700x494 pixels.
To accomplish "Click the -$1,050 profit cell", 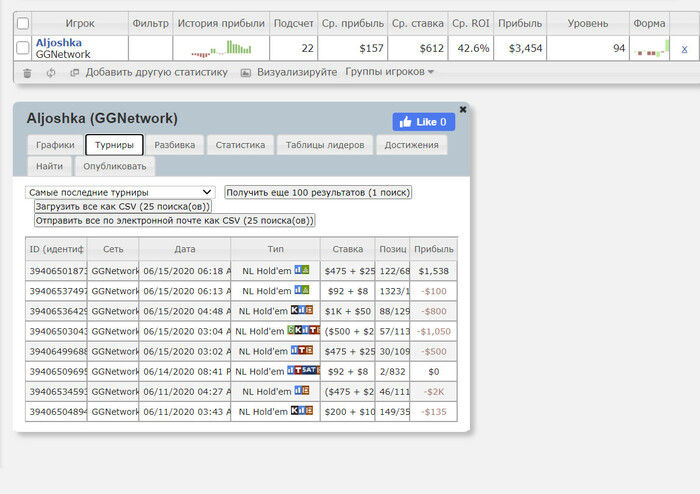I will tap(433, 331).
